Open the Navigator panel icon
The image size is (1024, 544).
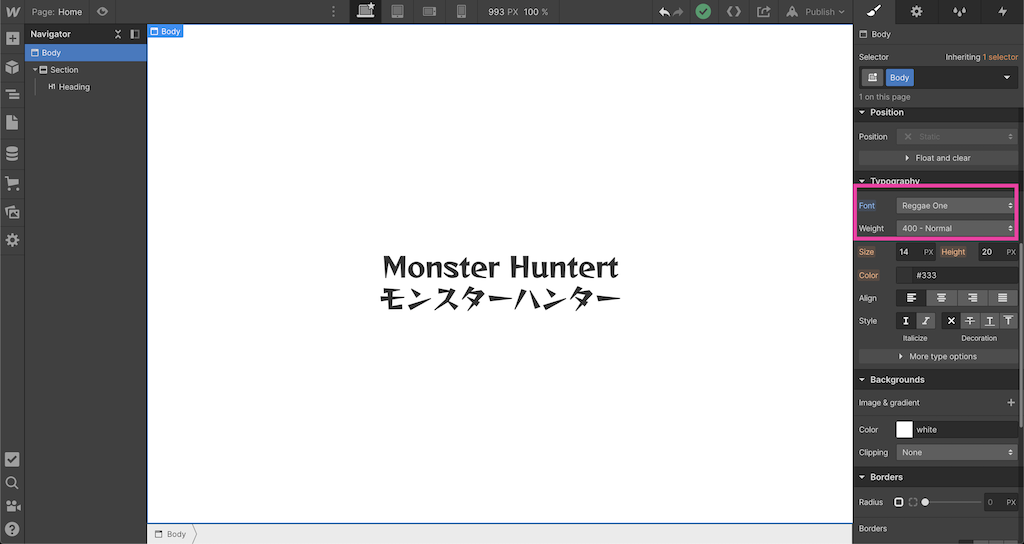[12, 95]
